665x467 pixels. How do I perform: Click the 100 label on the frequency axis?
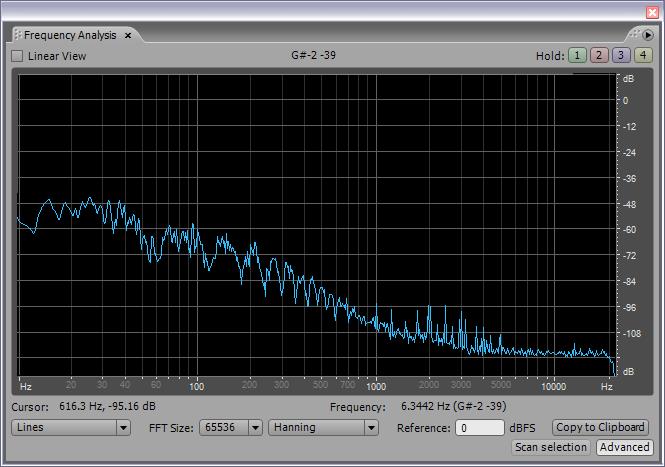click(x=196, y=386)
